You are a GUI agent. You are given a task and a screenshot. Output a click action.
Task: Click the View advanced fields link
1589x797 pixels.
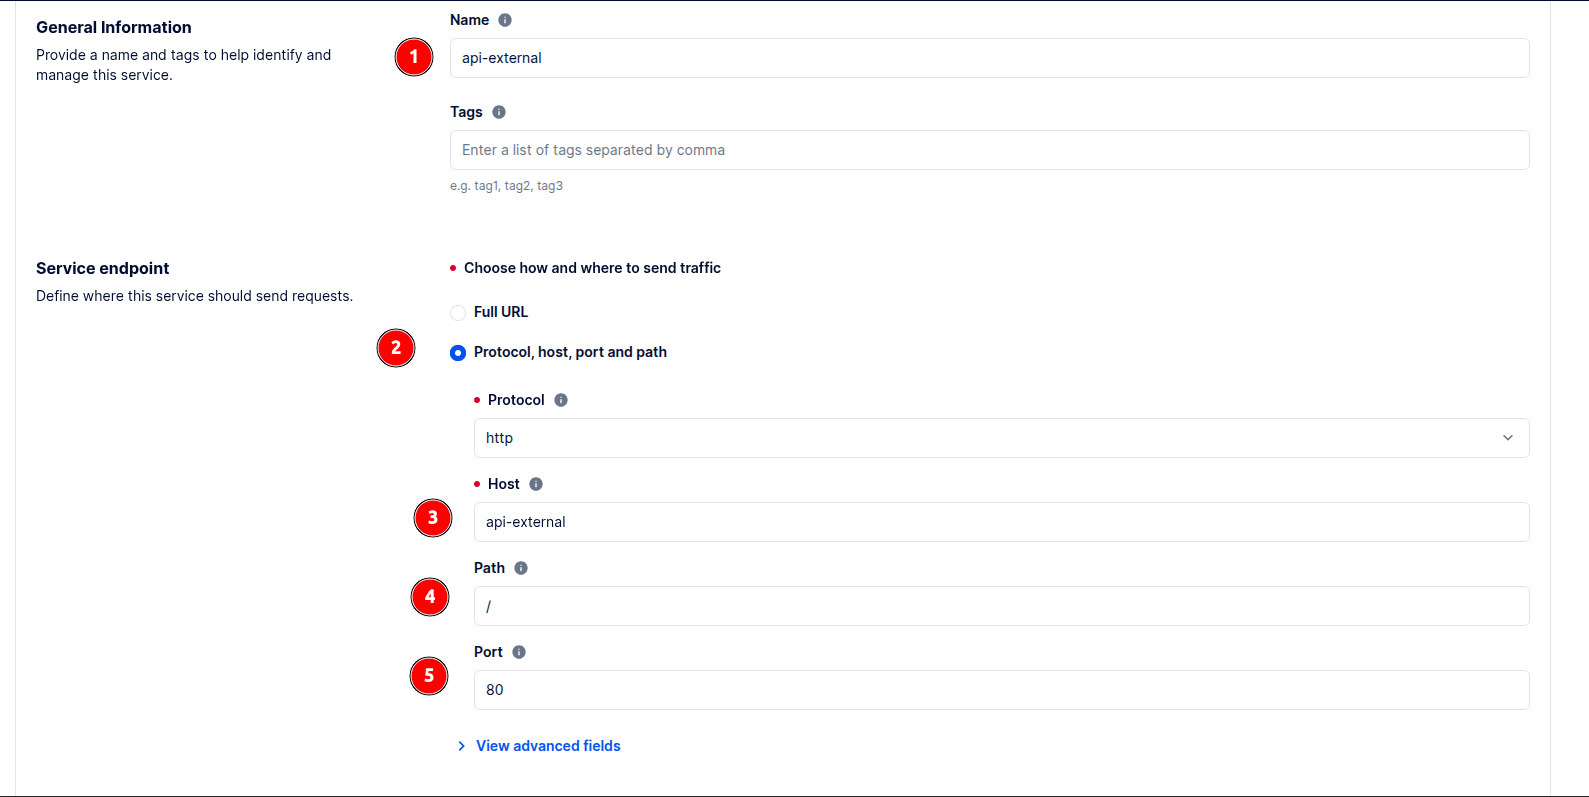[548, 746]
